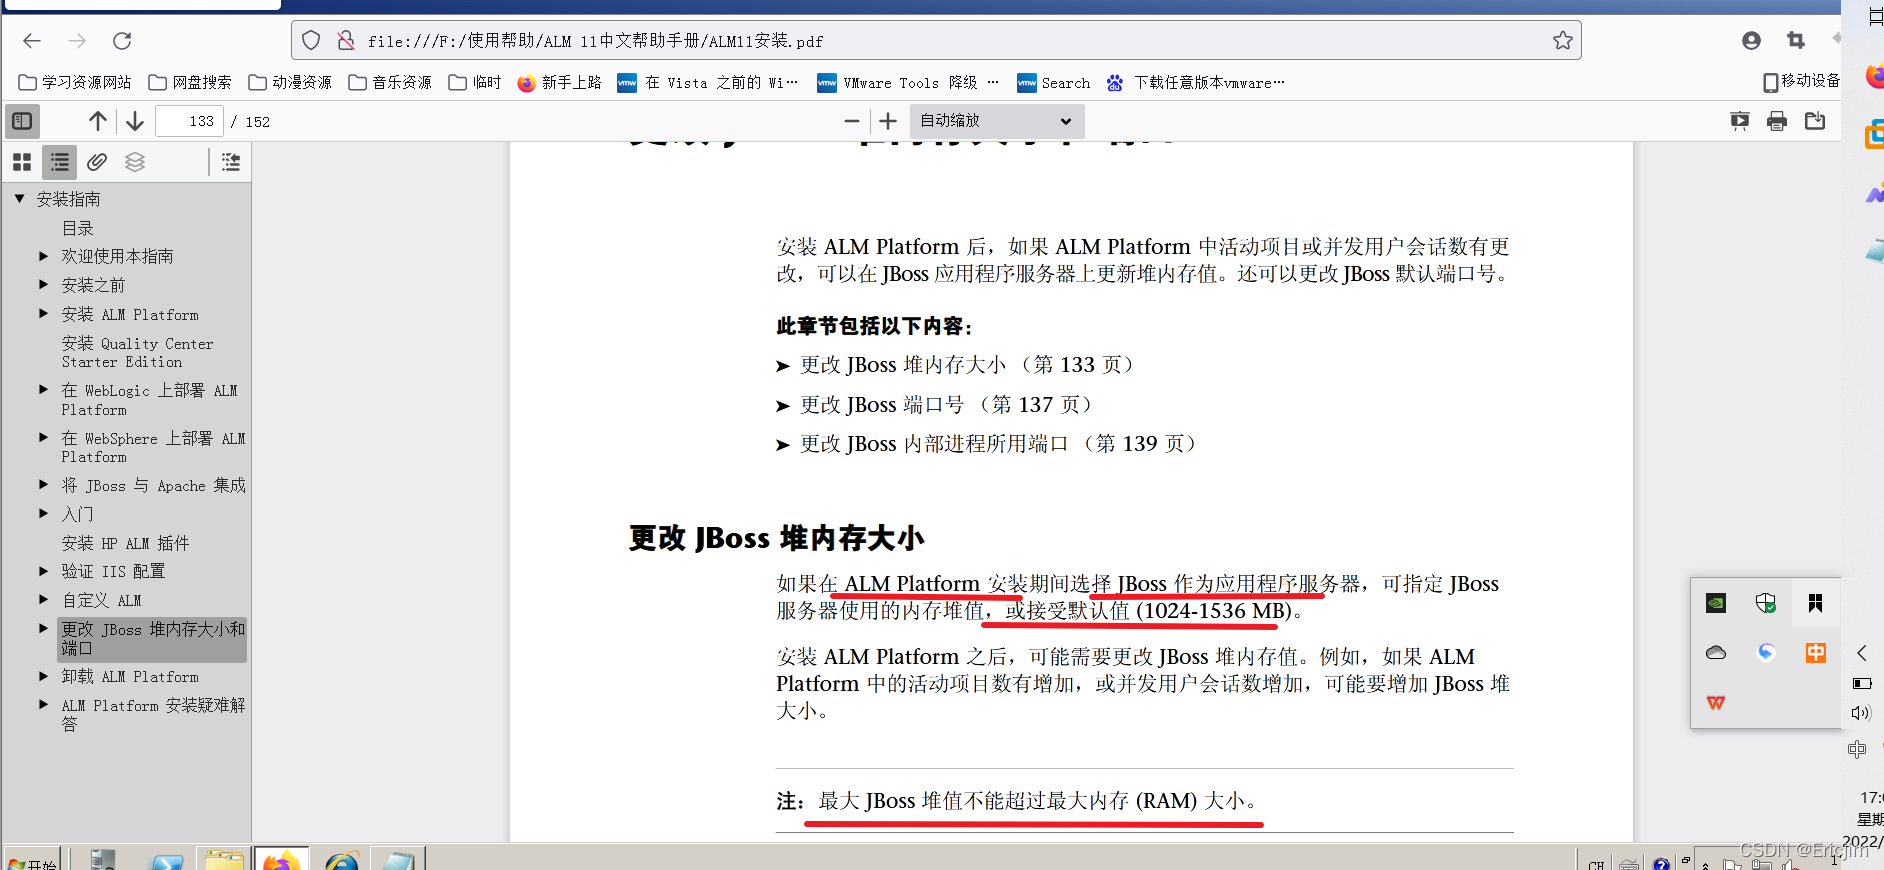Viewport: 1884px width, 870px height.
Task: Open 移动设备 bookmarks
Action: coord(1801,81)
